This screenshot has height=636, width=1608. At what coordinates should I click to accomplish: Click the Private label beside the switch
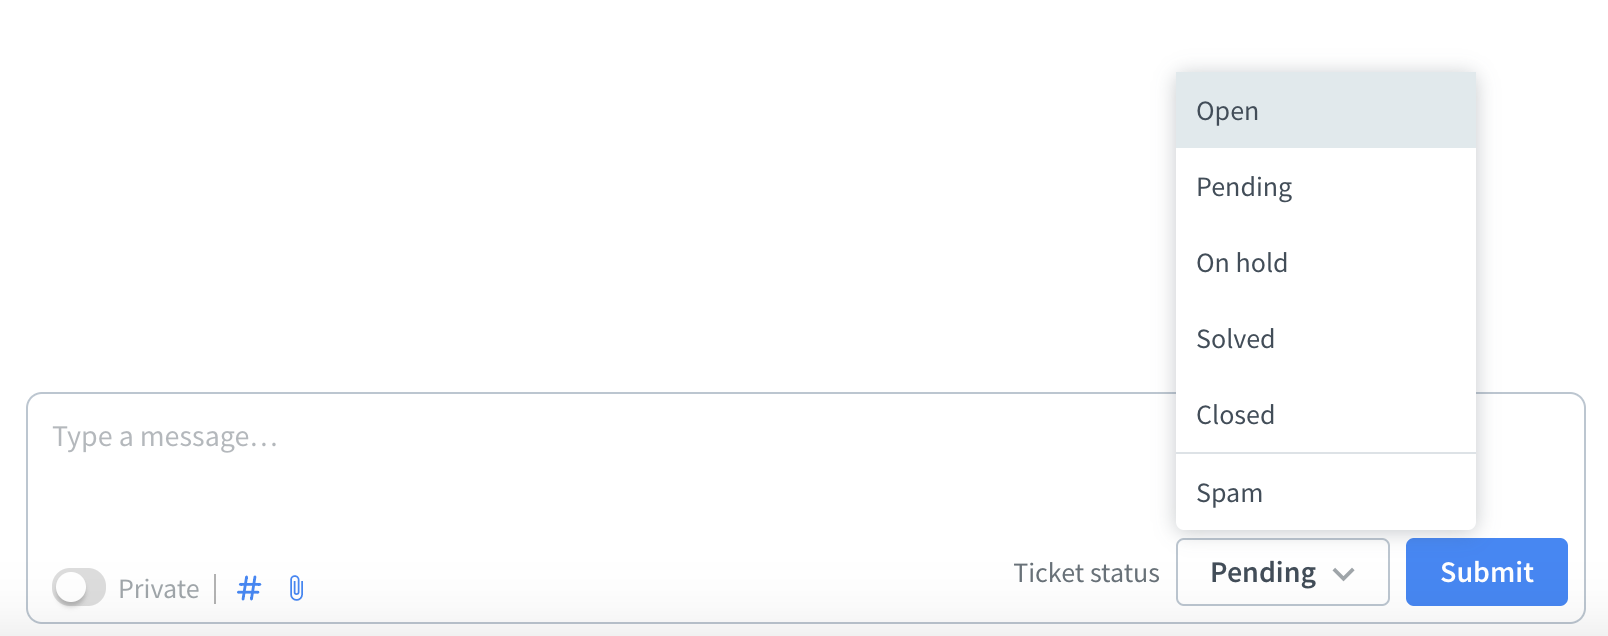point(158,589)
